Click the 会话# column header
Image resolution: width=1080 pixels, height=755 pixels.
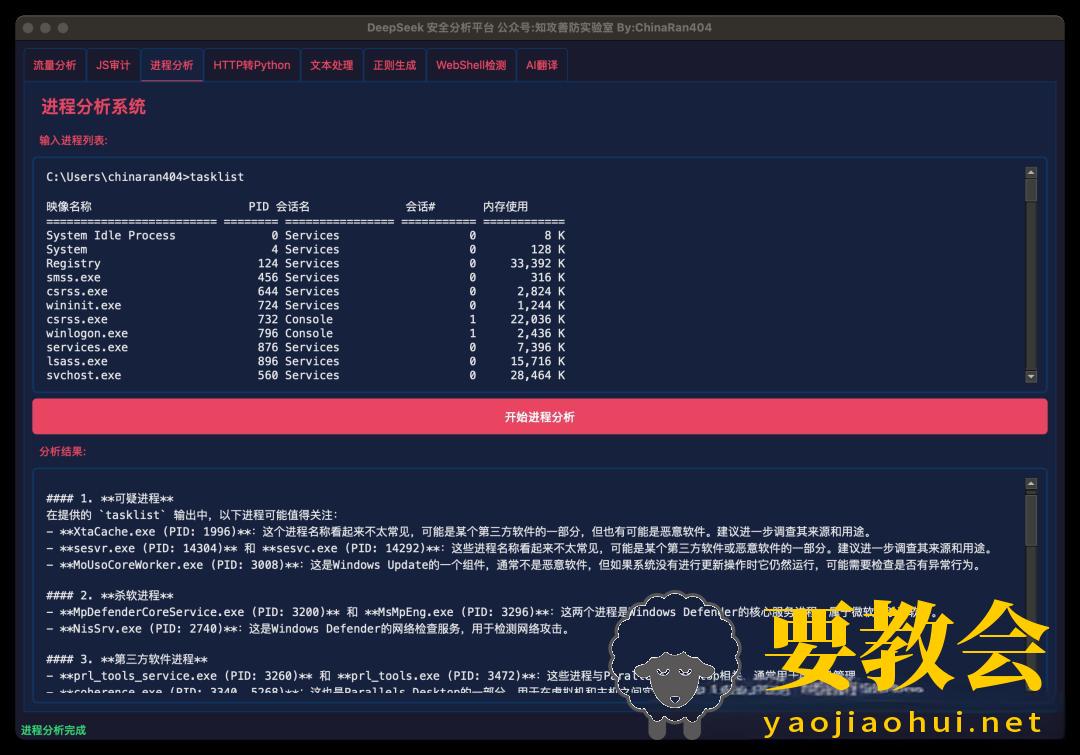tap(420, 207)
